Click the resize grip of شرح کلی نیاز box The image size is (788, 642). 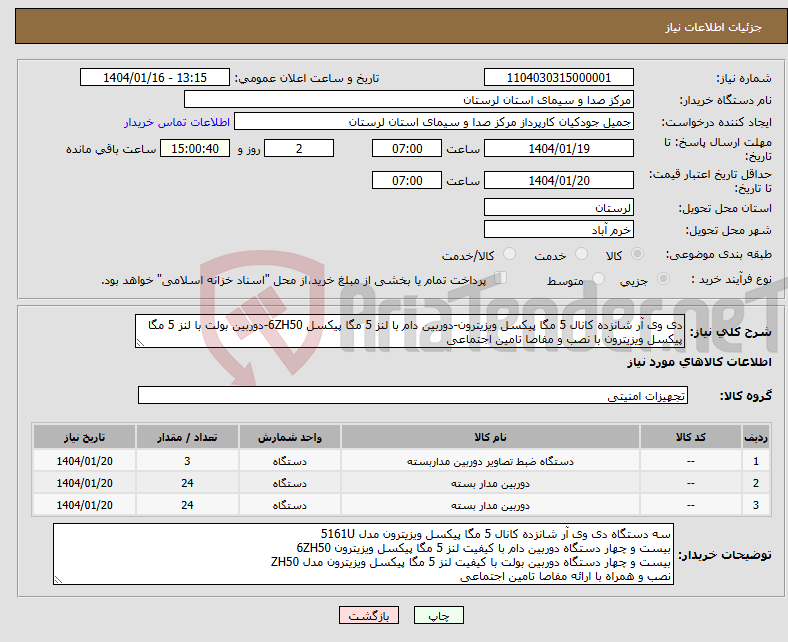pyautogui.click(x=140, y=343)
